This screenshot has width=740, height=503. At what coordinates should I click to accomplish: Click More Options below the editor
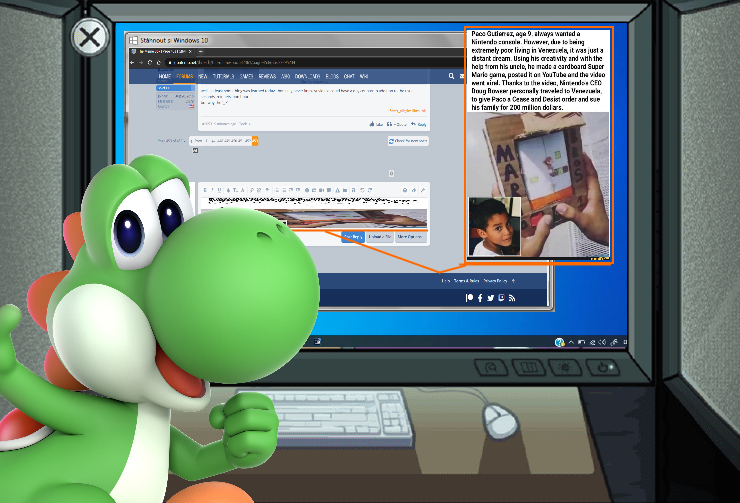click(409, 237)
